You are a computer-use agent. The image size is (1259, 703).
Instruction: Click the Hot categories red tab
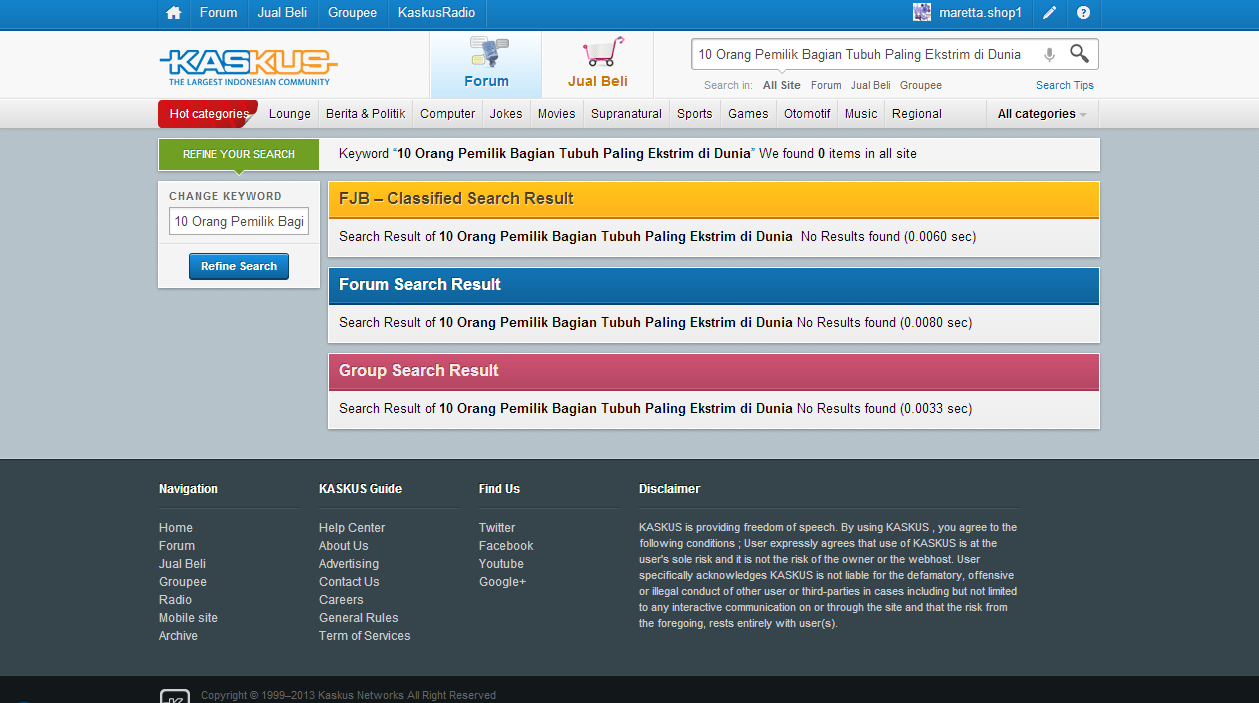click(208, 114)
